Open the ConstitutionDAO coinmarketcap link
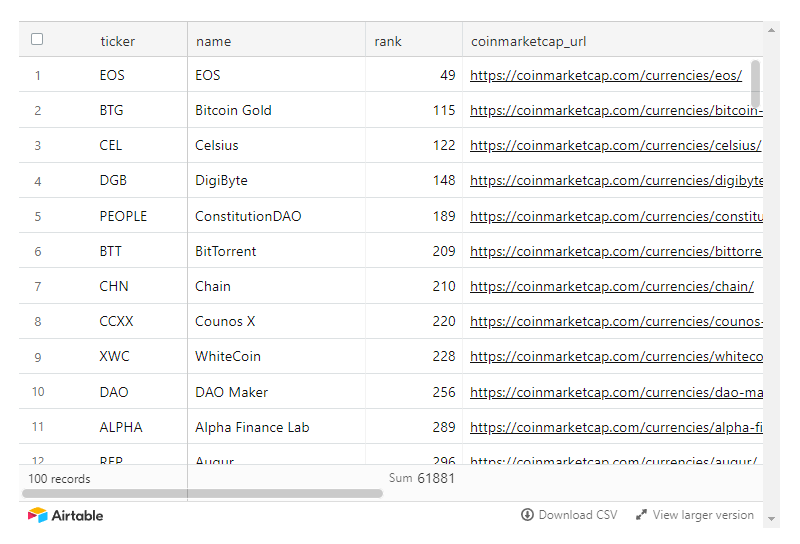The width and height of the screenshot is (800, 544). click(616, 216)
